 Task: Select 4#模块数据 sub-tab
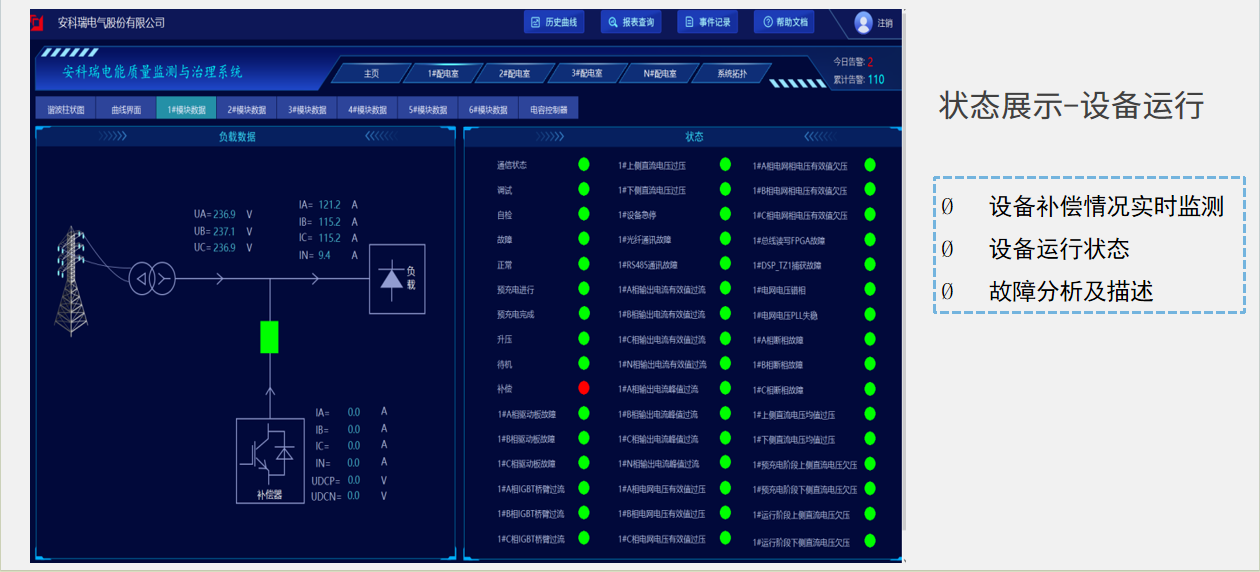(x=367, y=109)
